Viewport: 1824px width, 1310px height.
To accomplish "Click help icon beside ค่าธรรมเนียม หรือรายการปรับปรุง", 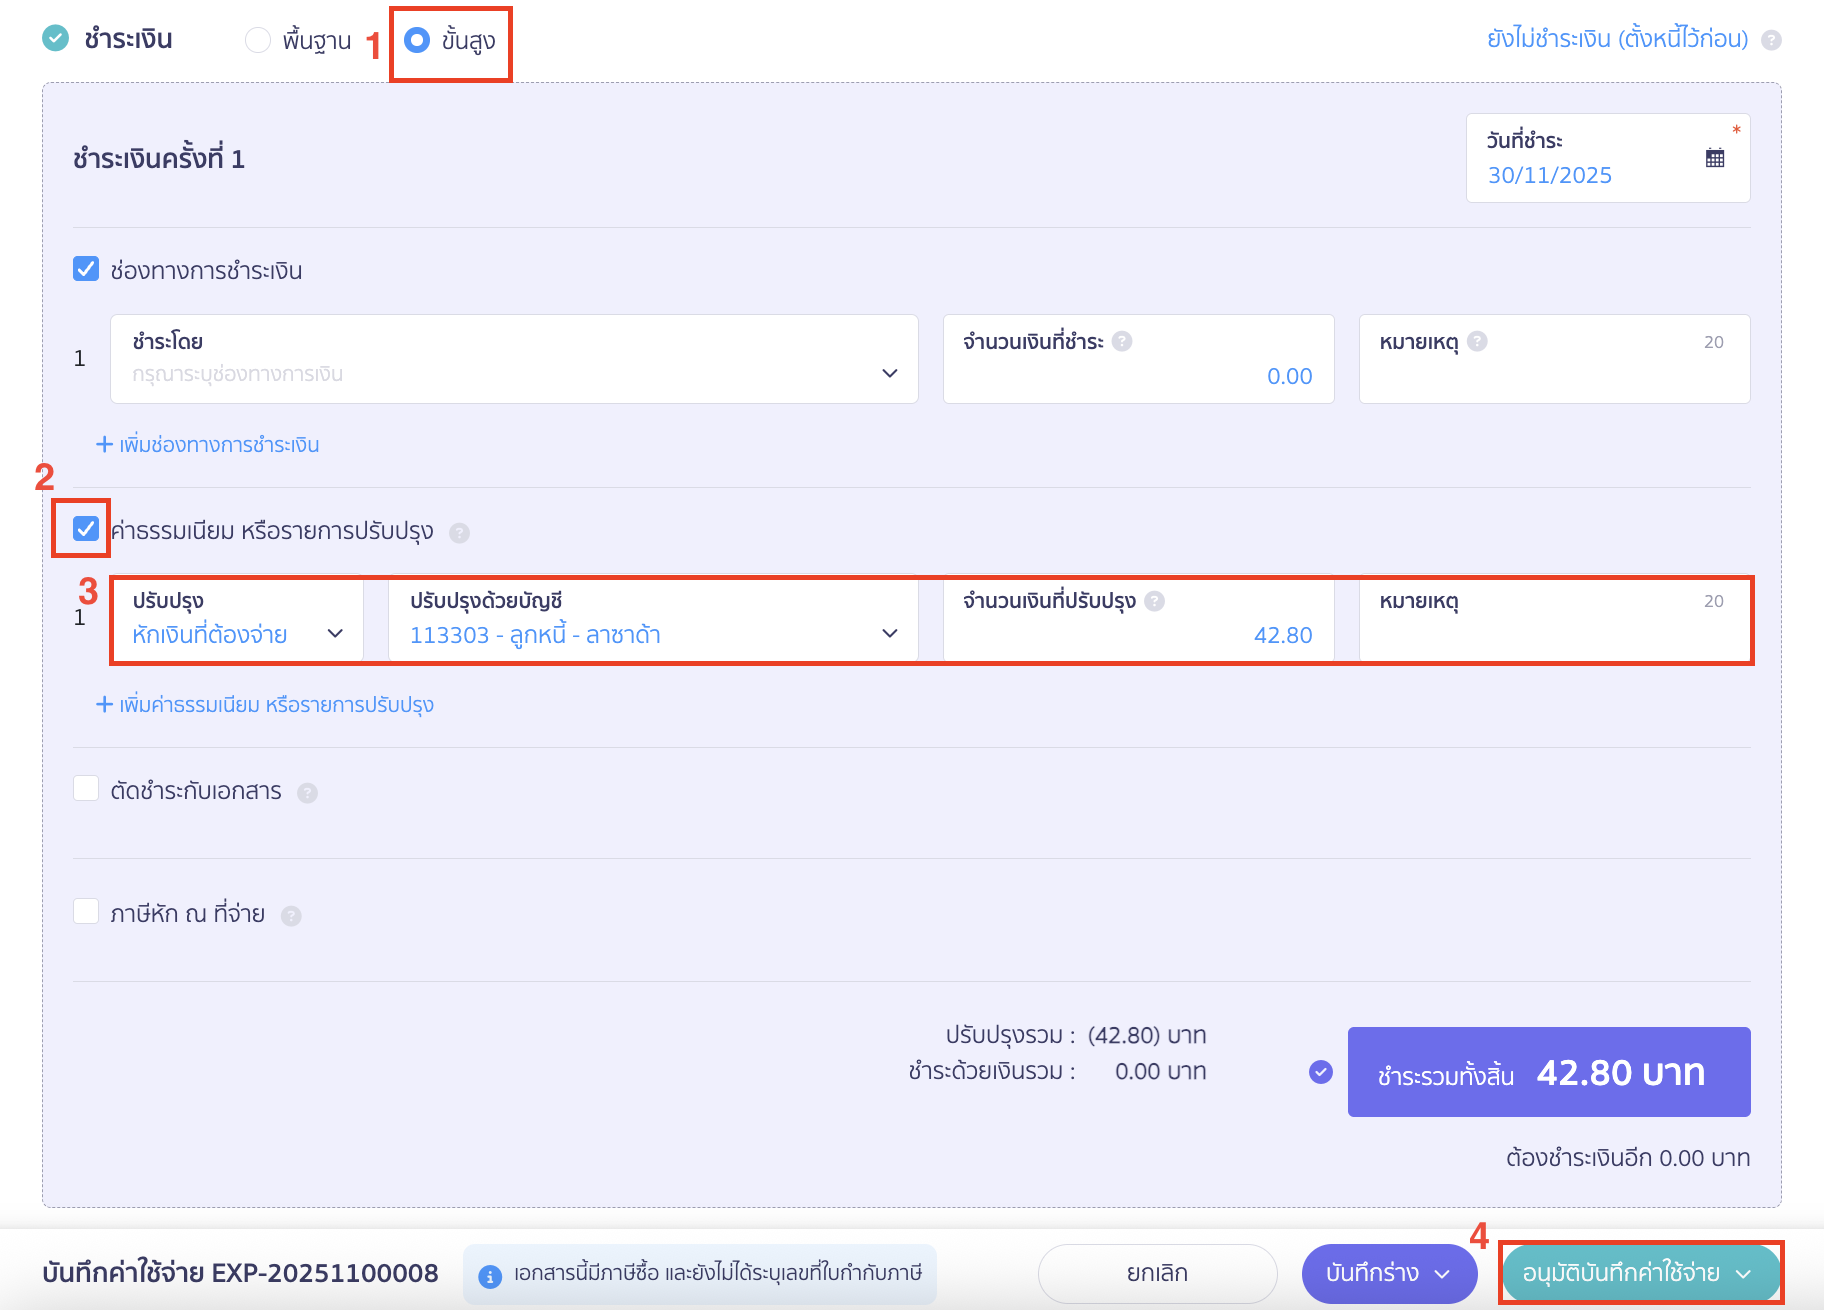I will (x=459, y=533).
